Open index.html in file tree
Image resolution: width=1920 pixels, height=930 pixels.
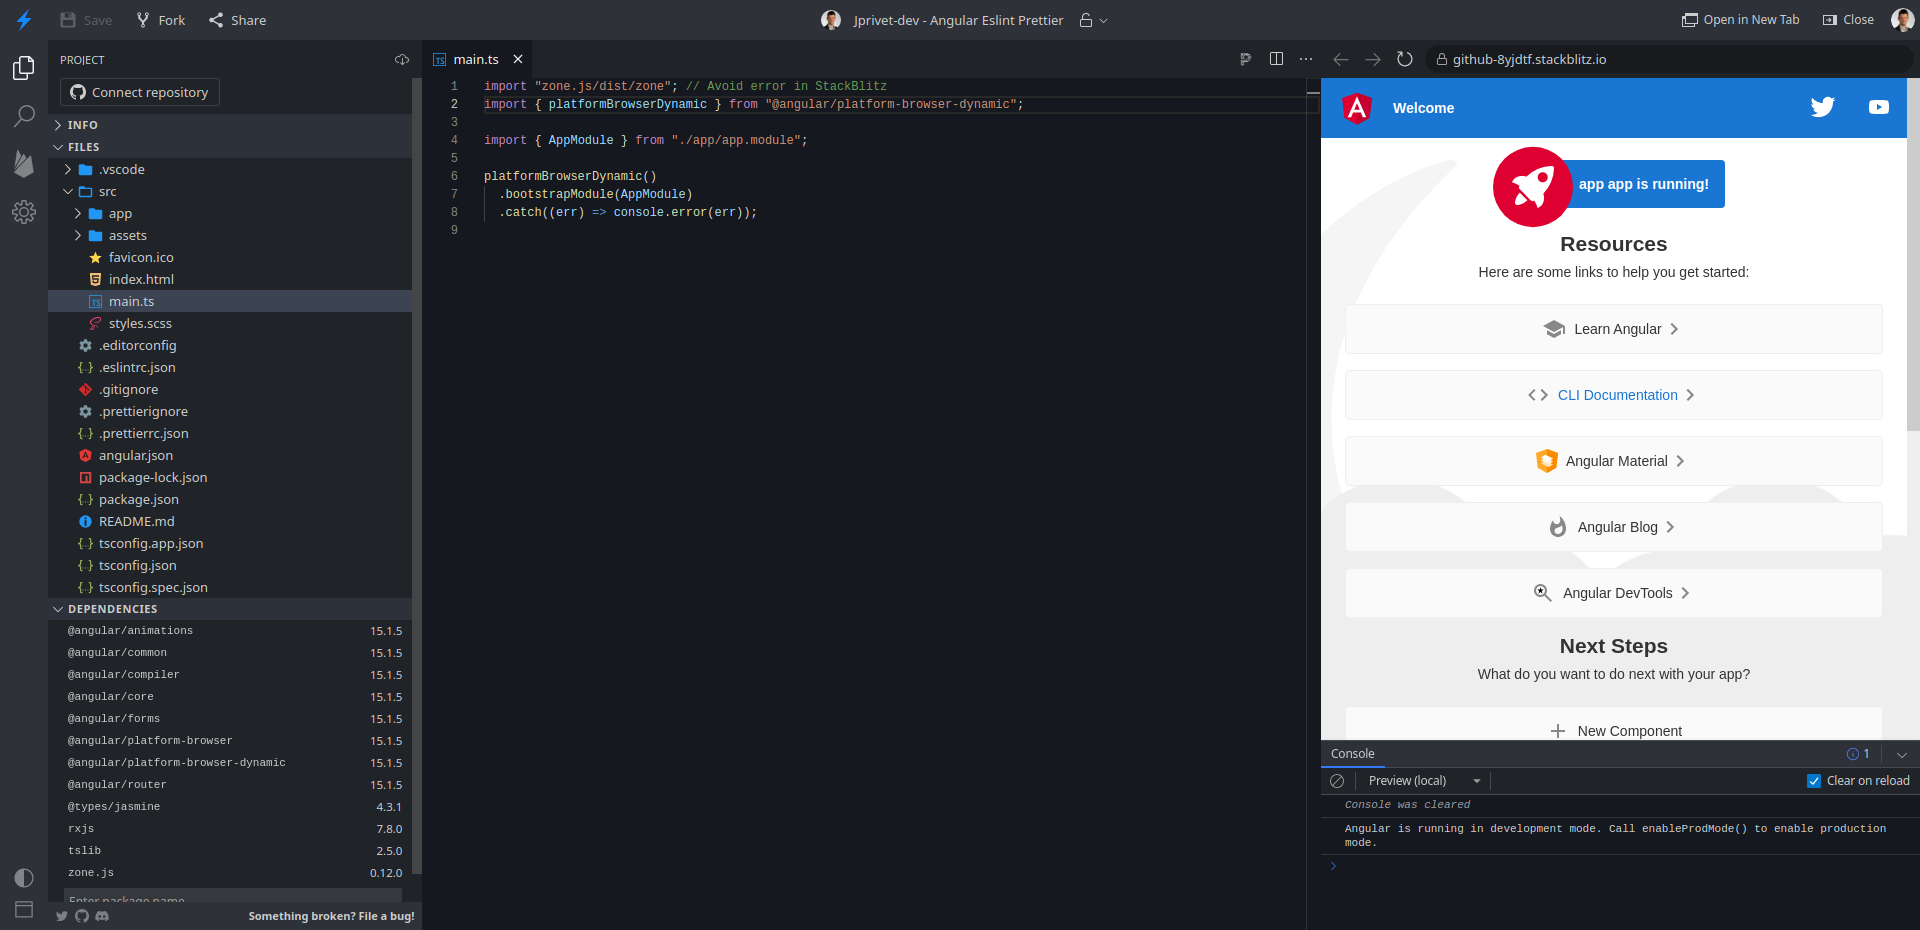click(230, 279)
